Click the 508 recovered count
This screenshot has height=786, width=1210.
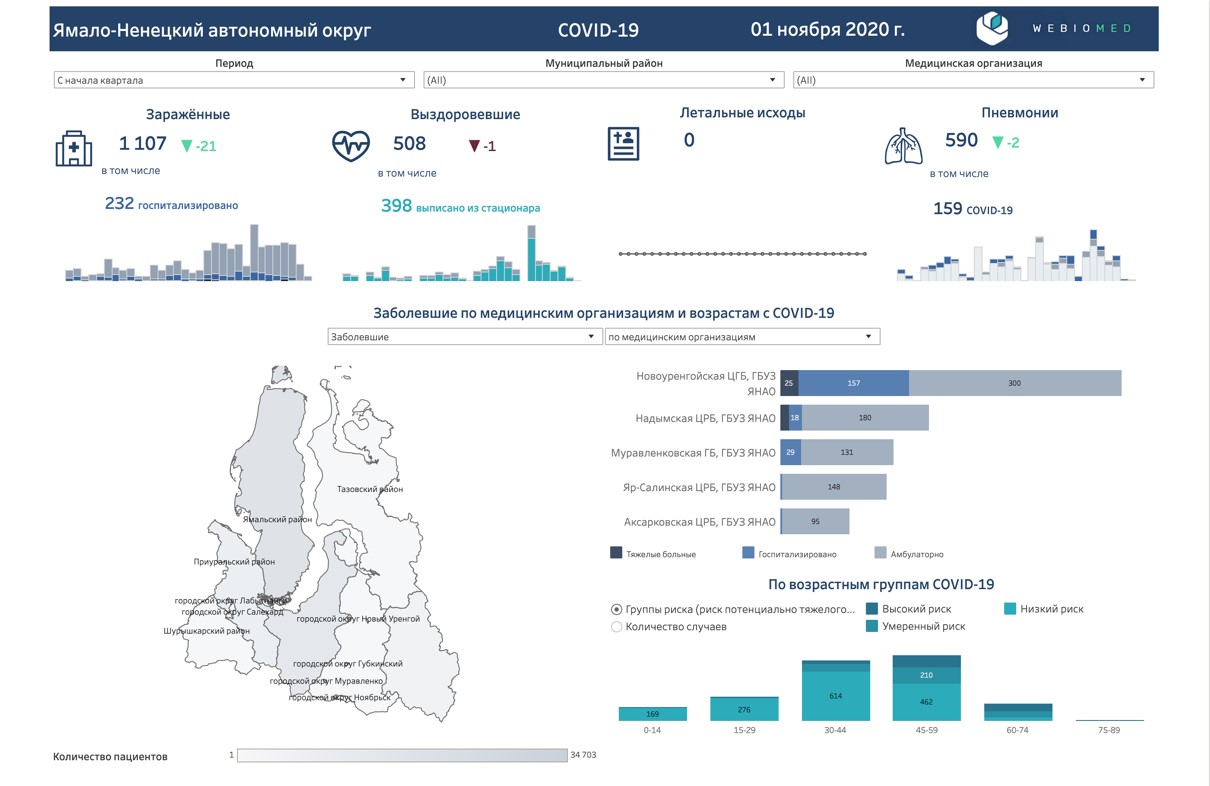(410, 144)
